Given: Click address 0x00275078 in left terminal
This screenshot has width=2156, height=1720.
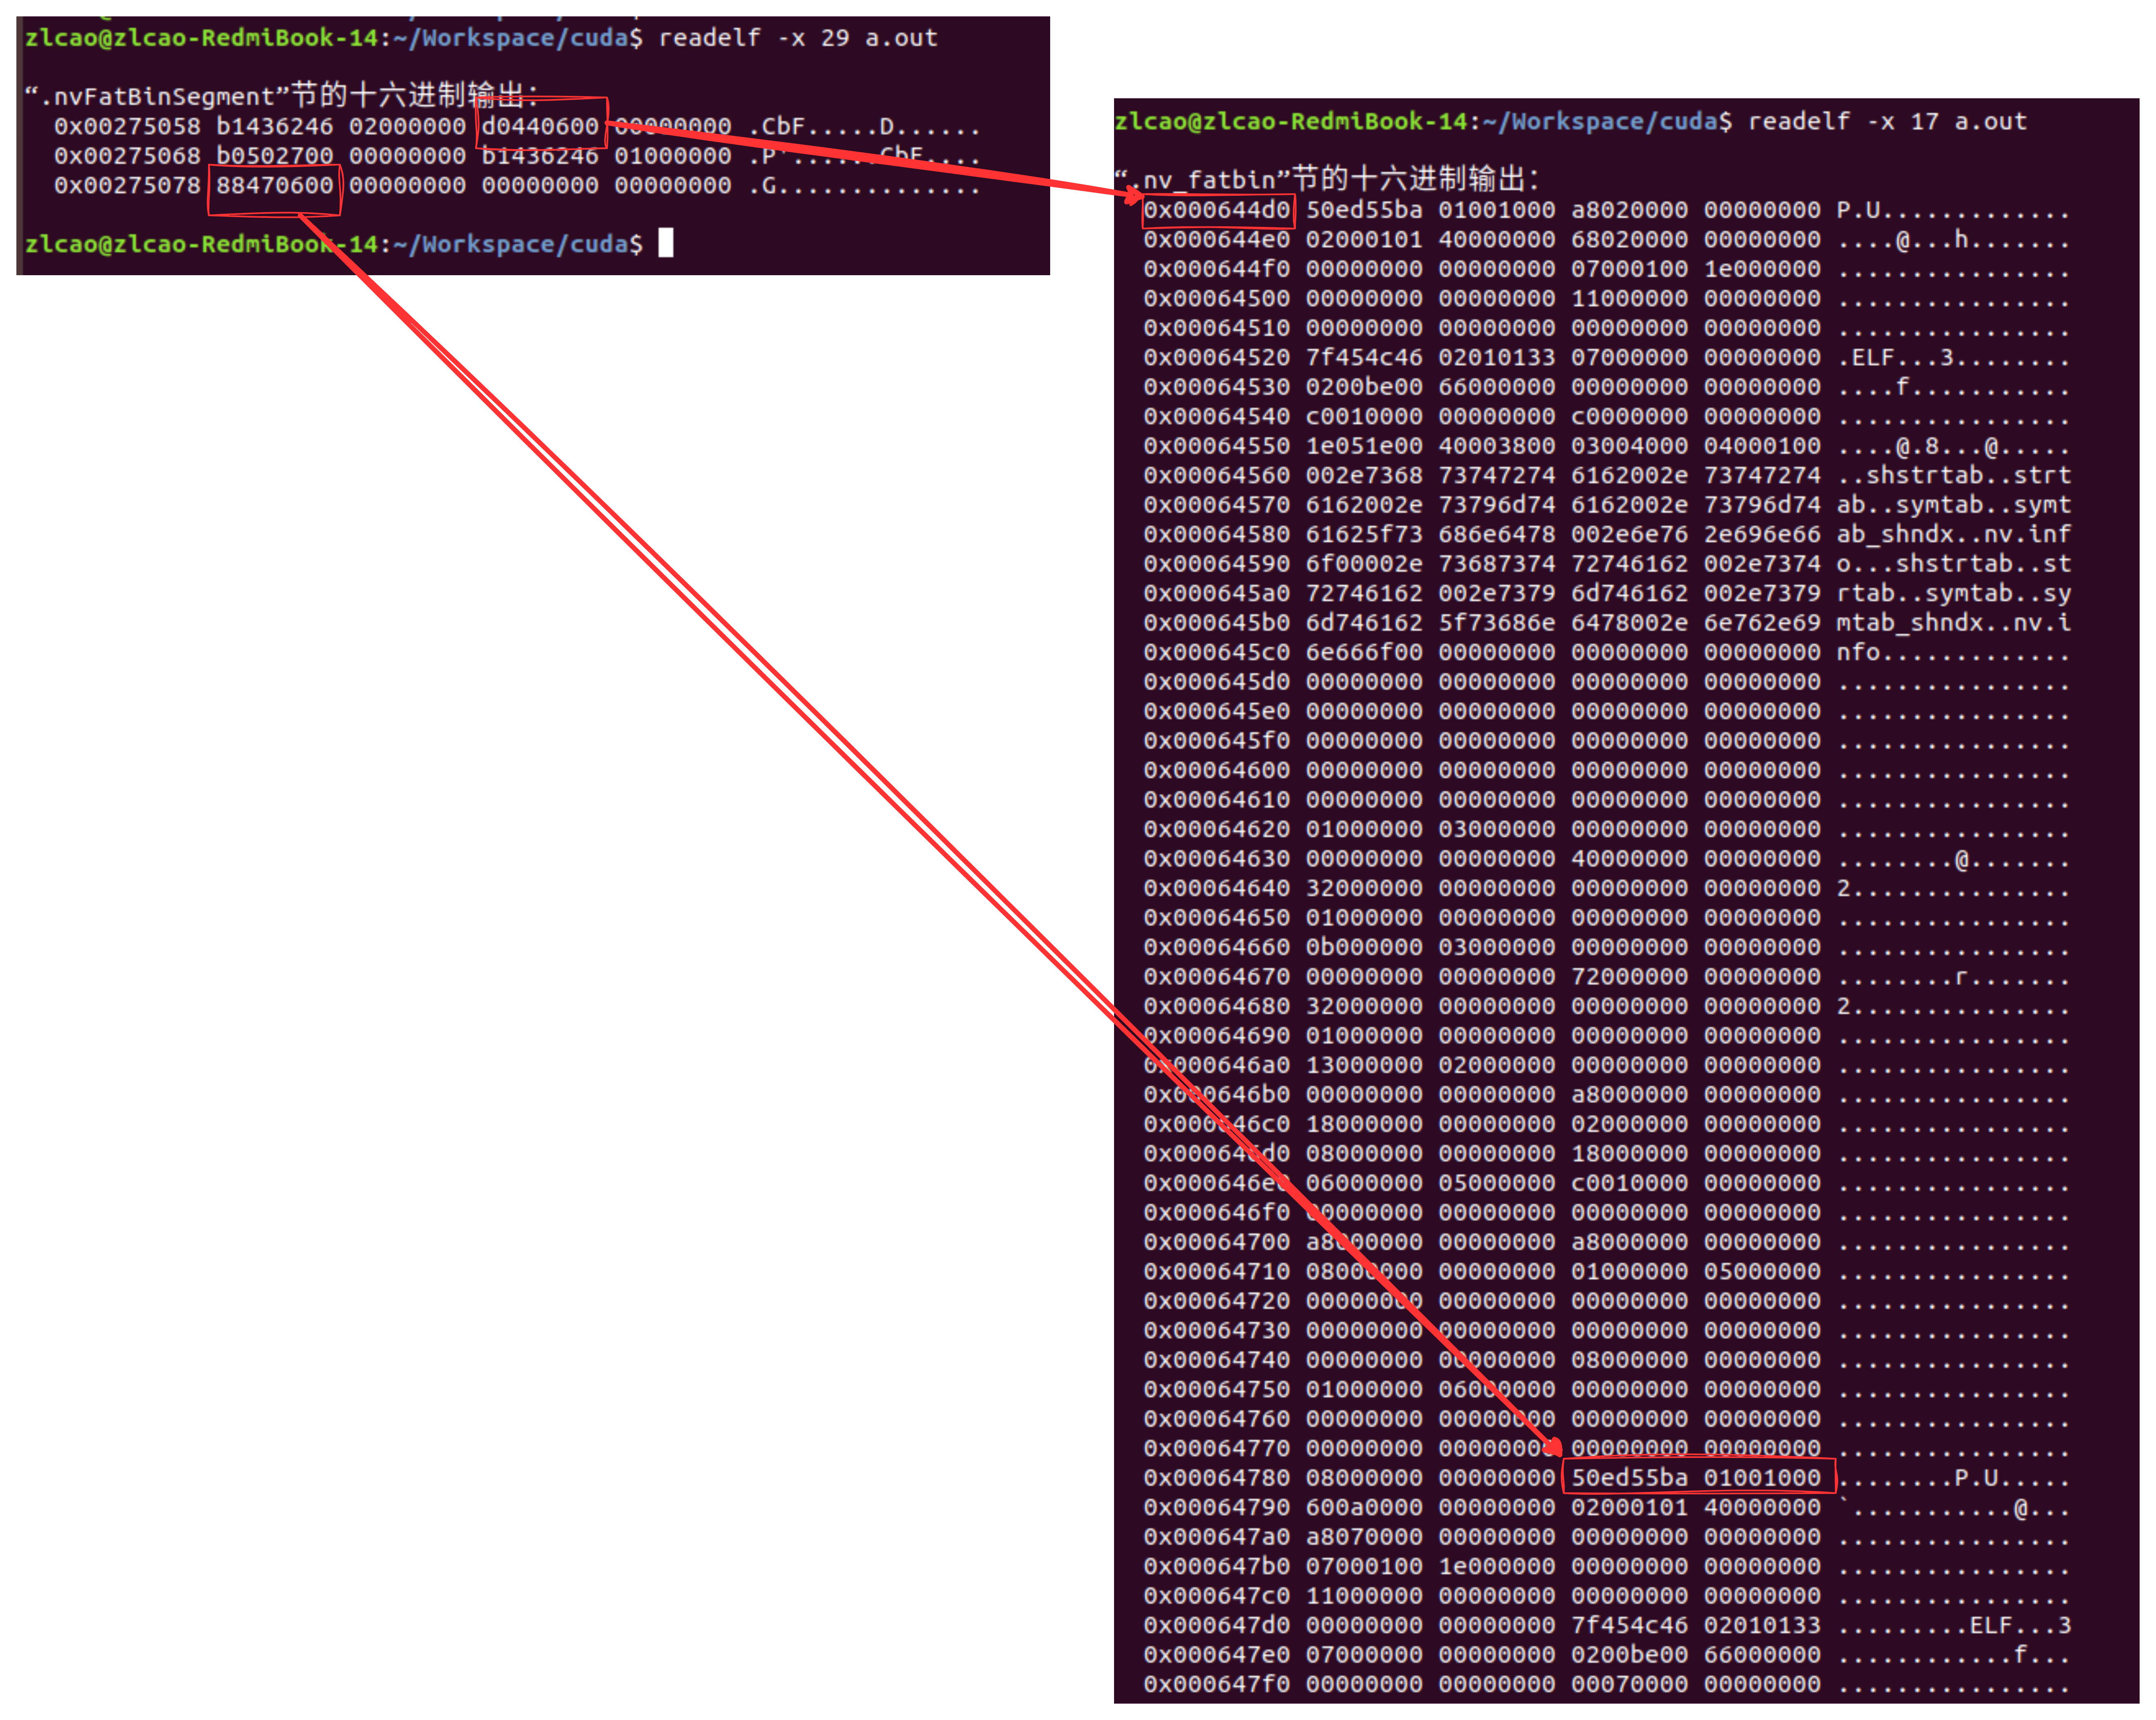Looking at the screenshot, I should click(127, 185).
